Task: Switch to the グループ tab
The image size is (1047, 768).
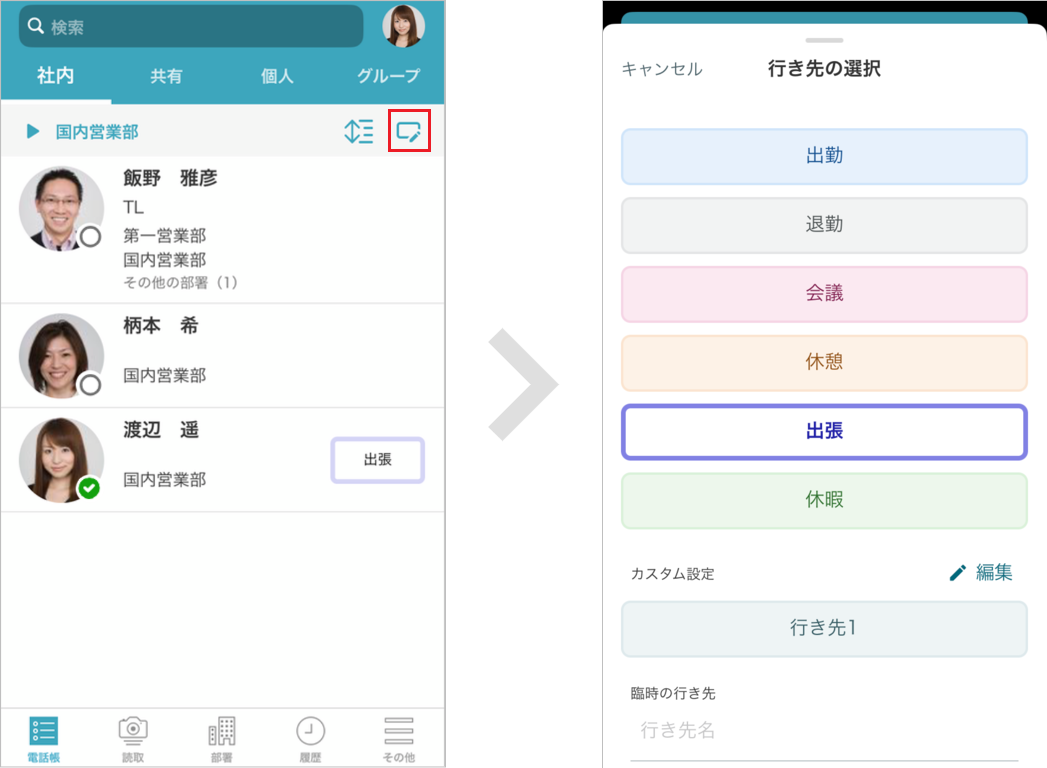Action: [388, 76]
